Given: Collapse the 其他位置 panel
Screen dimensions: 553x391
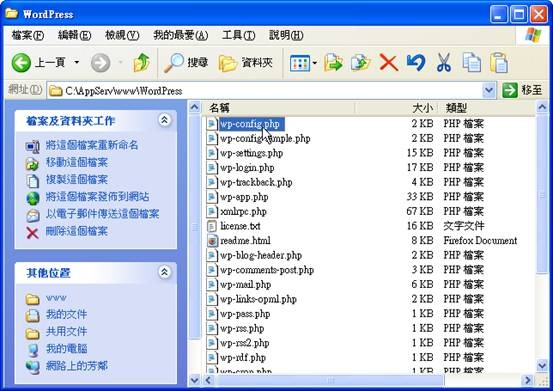Looking at the screenshot, I should pyautogui.click(x=164, y=272).
